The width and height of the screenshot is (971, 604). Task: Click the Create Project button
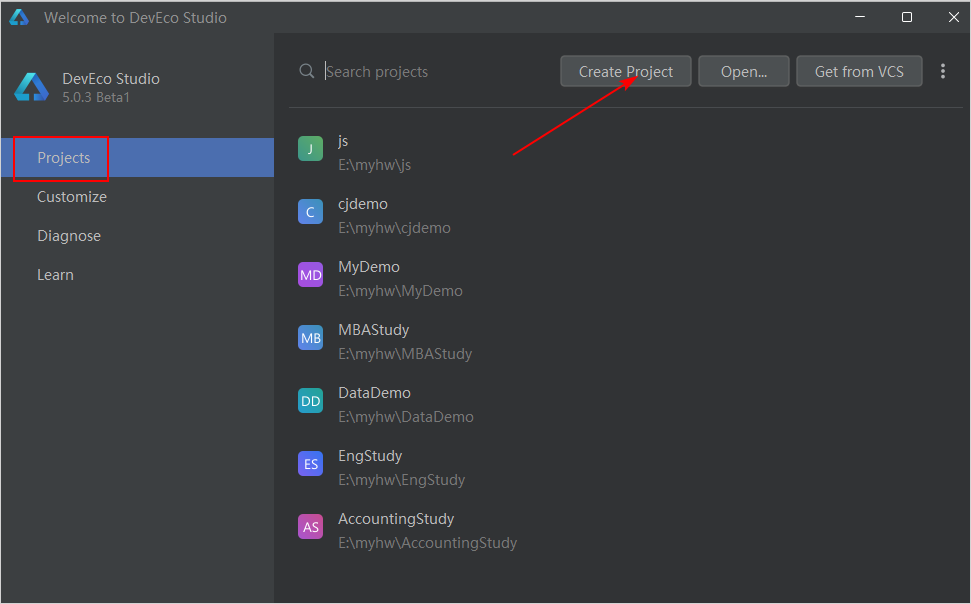(x=625, y=71)
